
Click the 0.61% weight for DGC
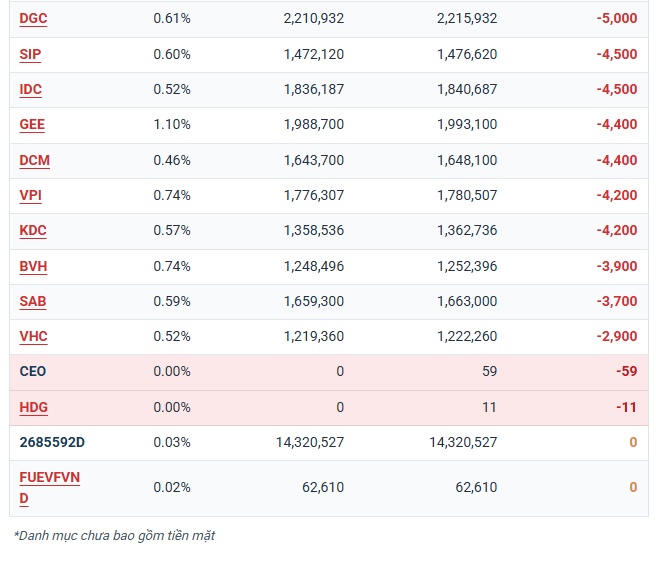[x=172, y=18]
